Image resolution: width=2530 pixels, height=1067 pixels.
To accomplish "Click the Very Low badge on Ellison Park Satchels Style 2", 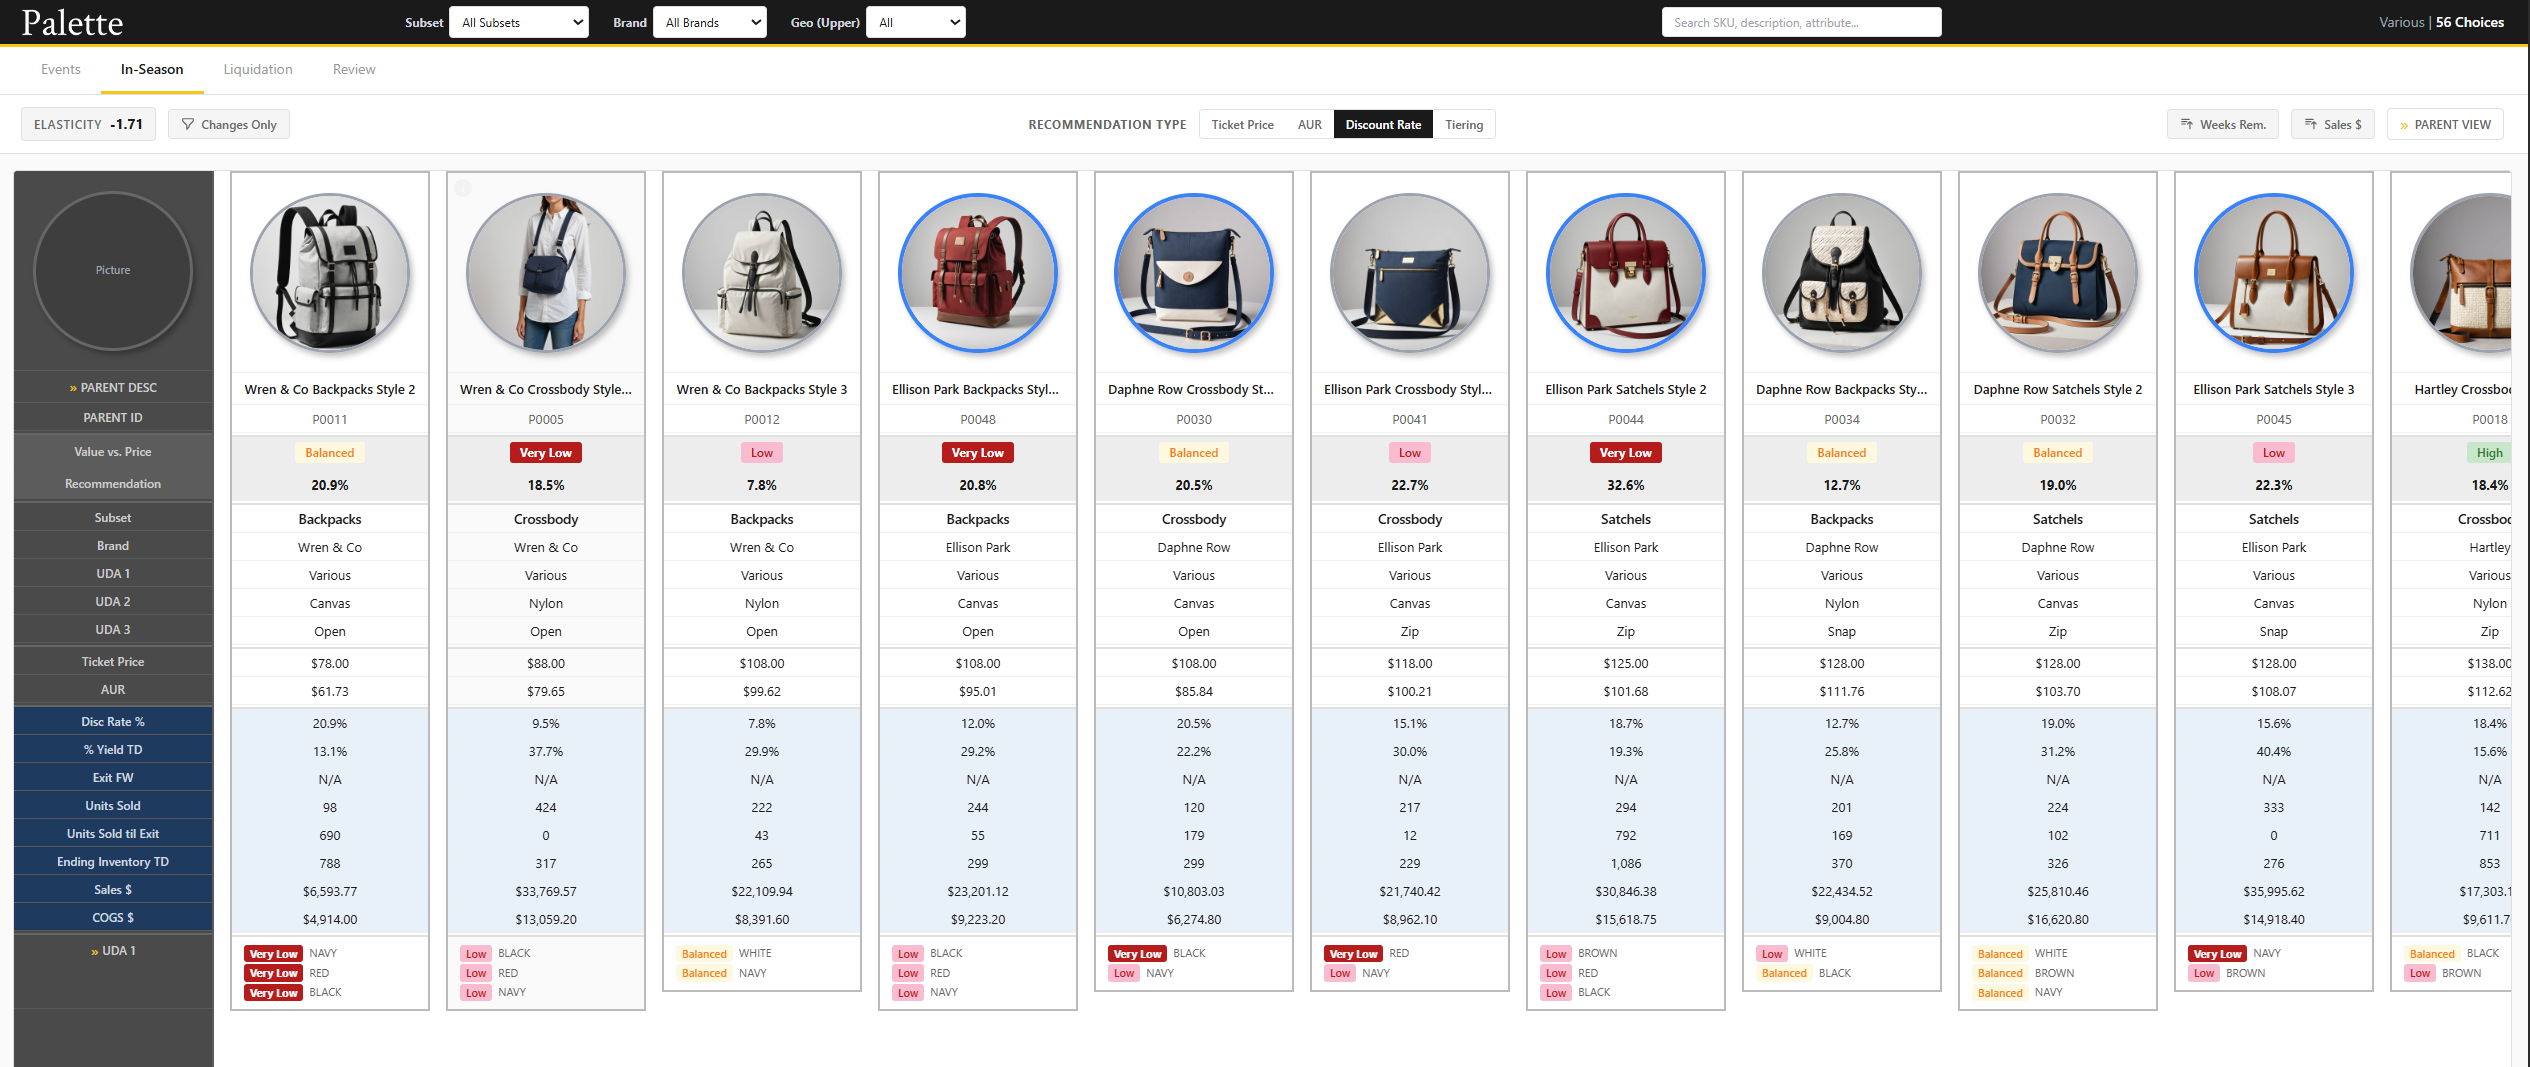I will click(x=1625, y=453).
